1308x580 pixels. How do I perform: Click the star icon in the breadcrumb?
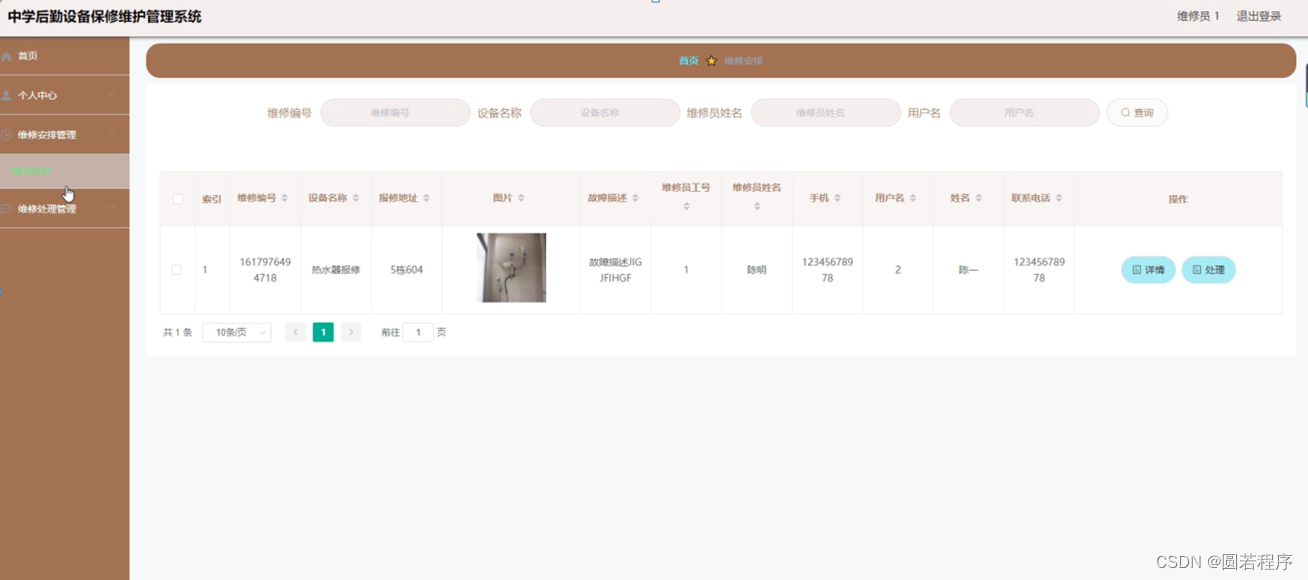click(x=711, y=60)
